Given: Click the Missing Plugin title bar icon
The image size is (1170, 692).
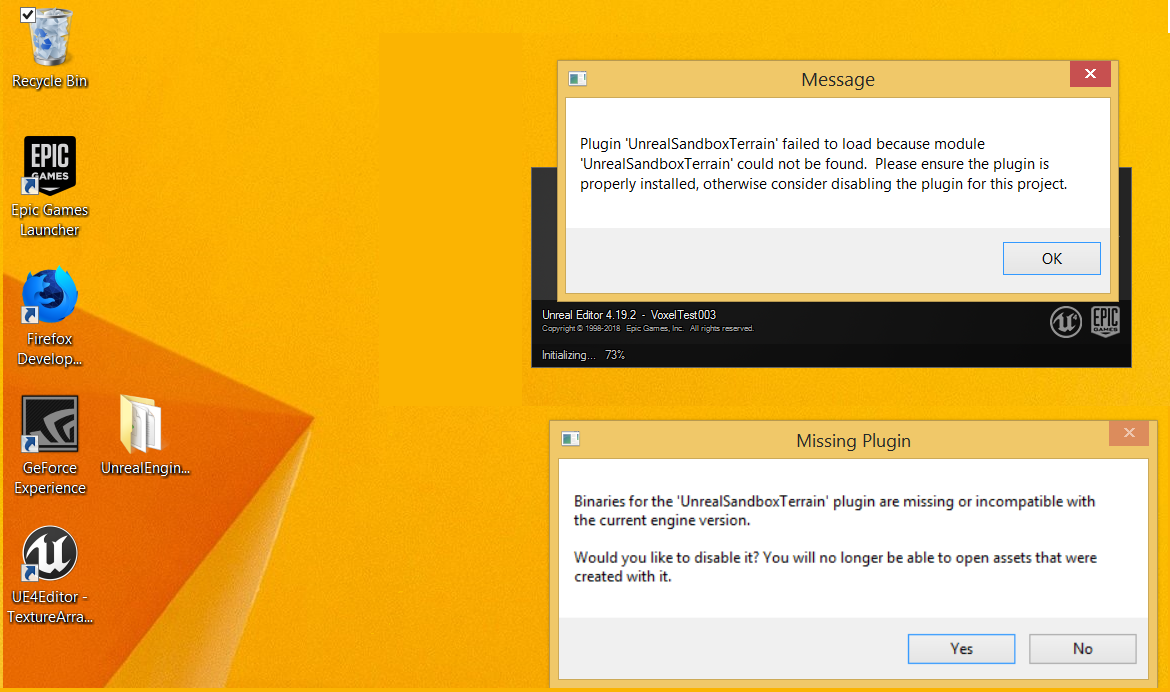Looking at the screenshot, I should tap(571, 439).
